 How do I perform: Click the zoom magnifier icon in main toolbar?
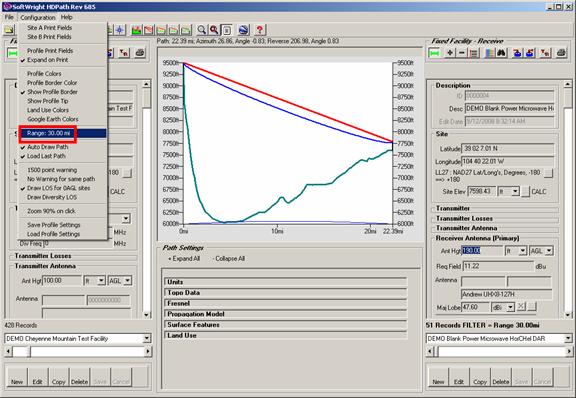pyautogui.click(x=202, y=30)
